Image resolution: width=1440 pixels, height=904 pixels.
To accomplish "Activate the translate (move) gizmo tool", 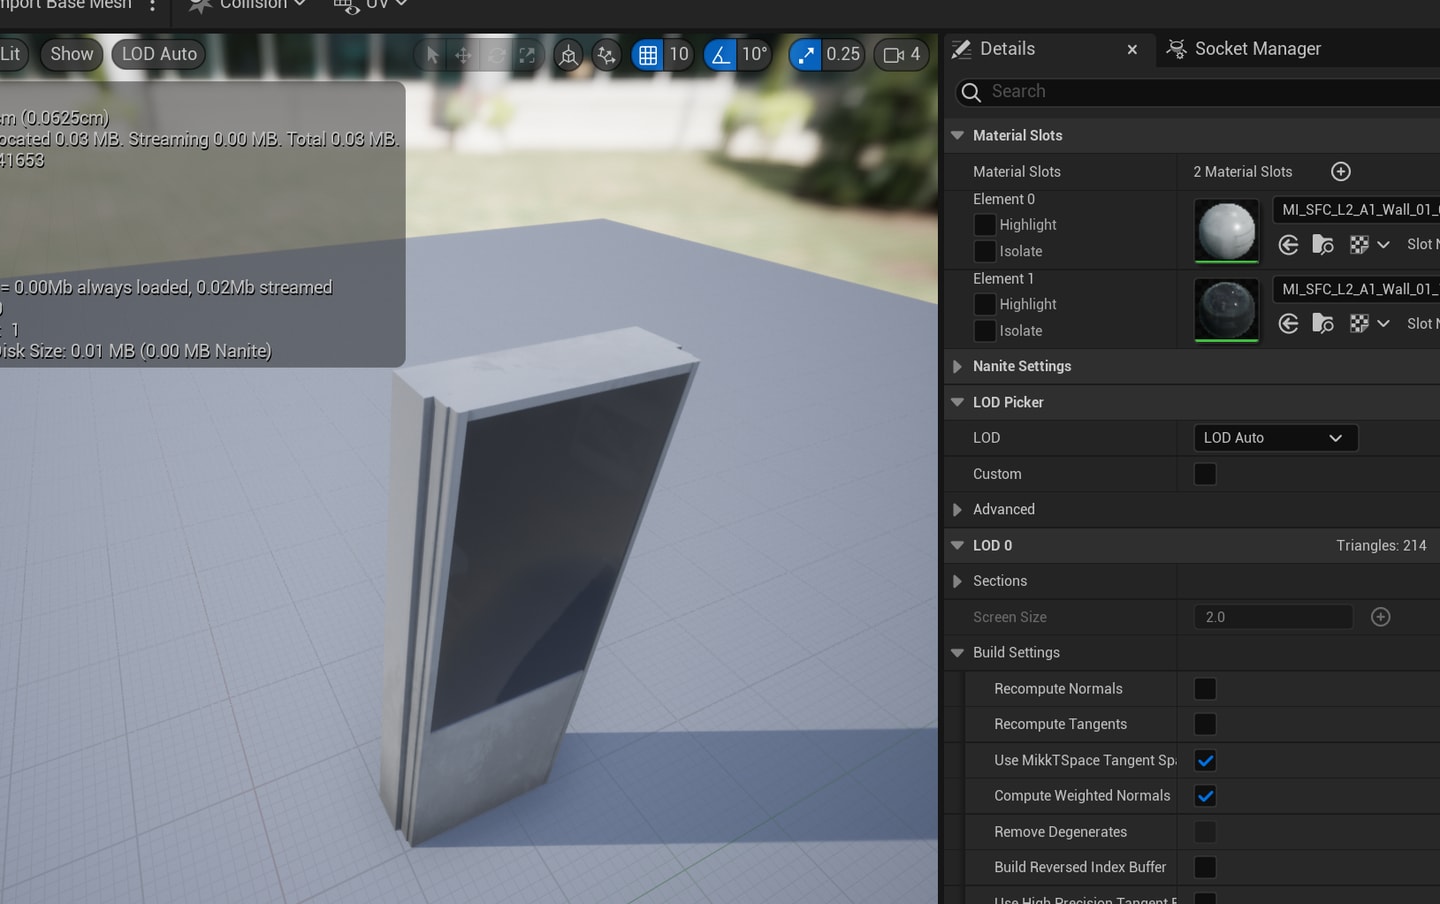I will point(463,55).
